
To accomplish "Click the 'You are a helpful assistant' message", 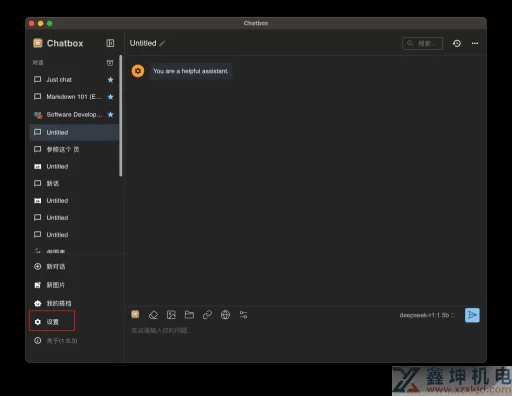I will click(x=191, y=71).
